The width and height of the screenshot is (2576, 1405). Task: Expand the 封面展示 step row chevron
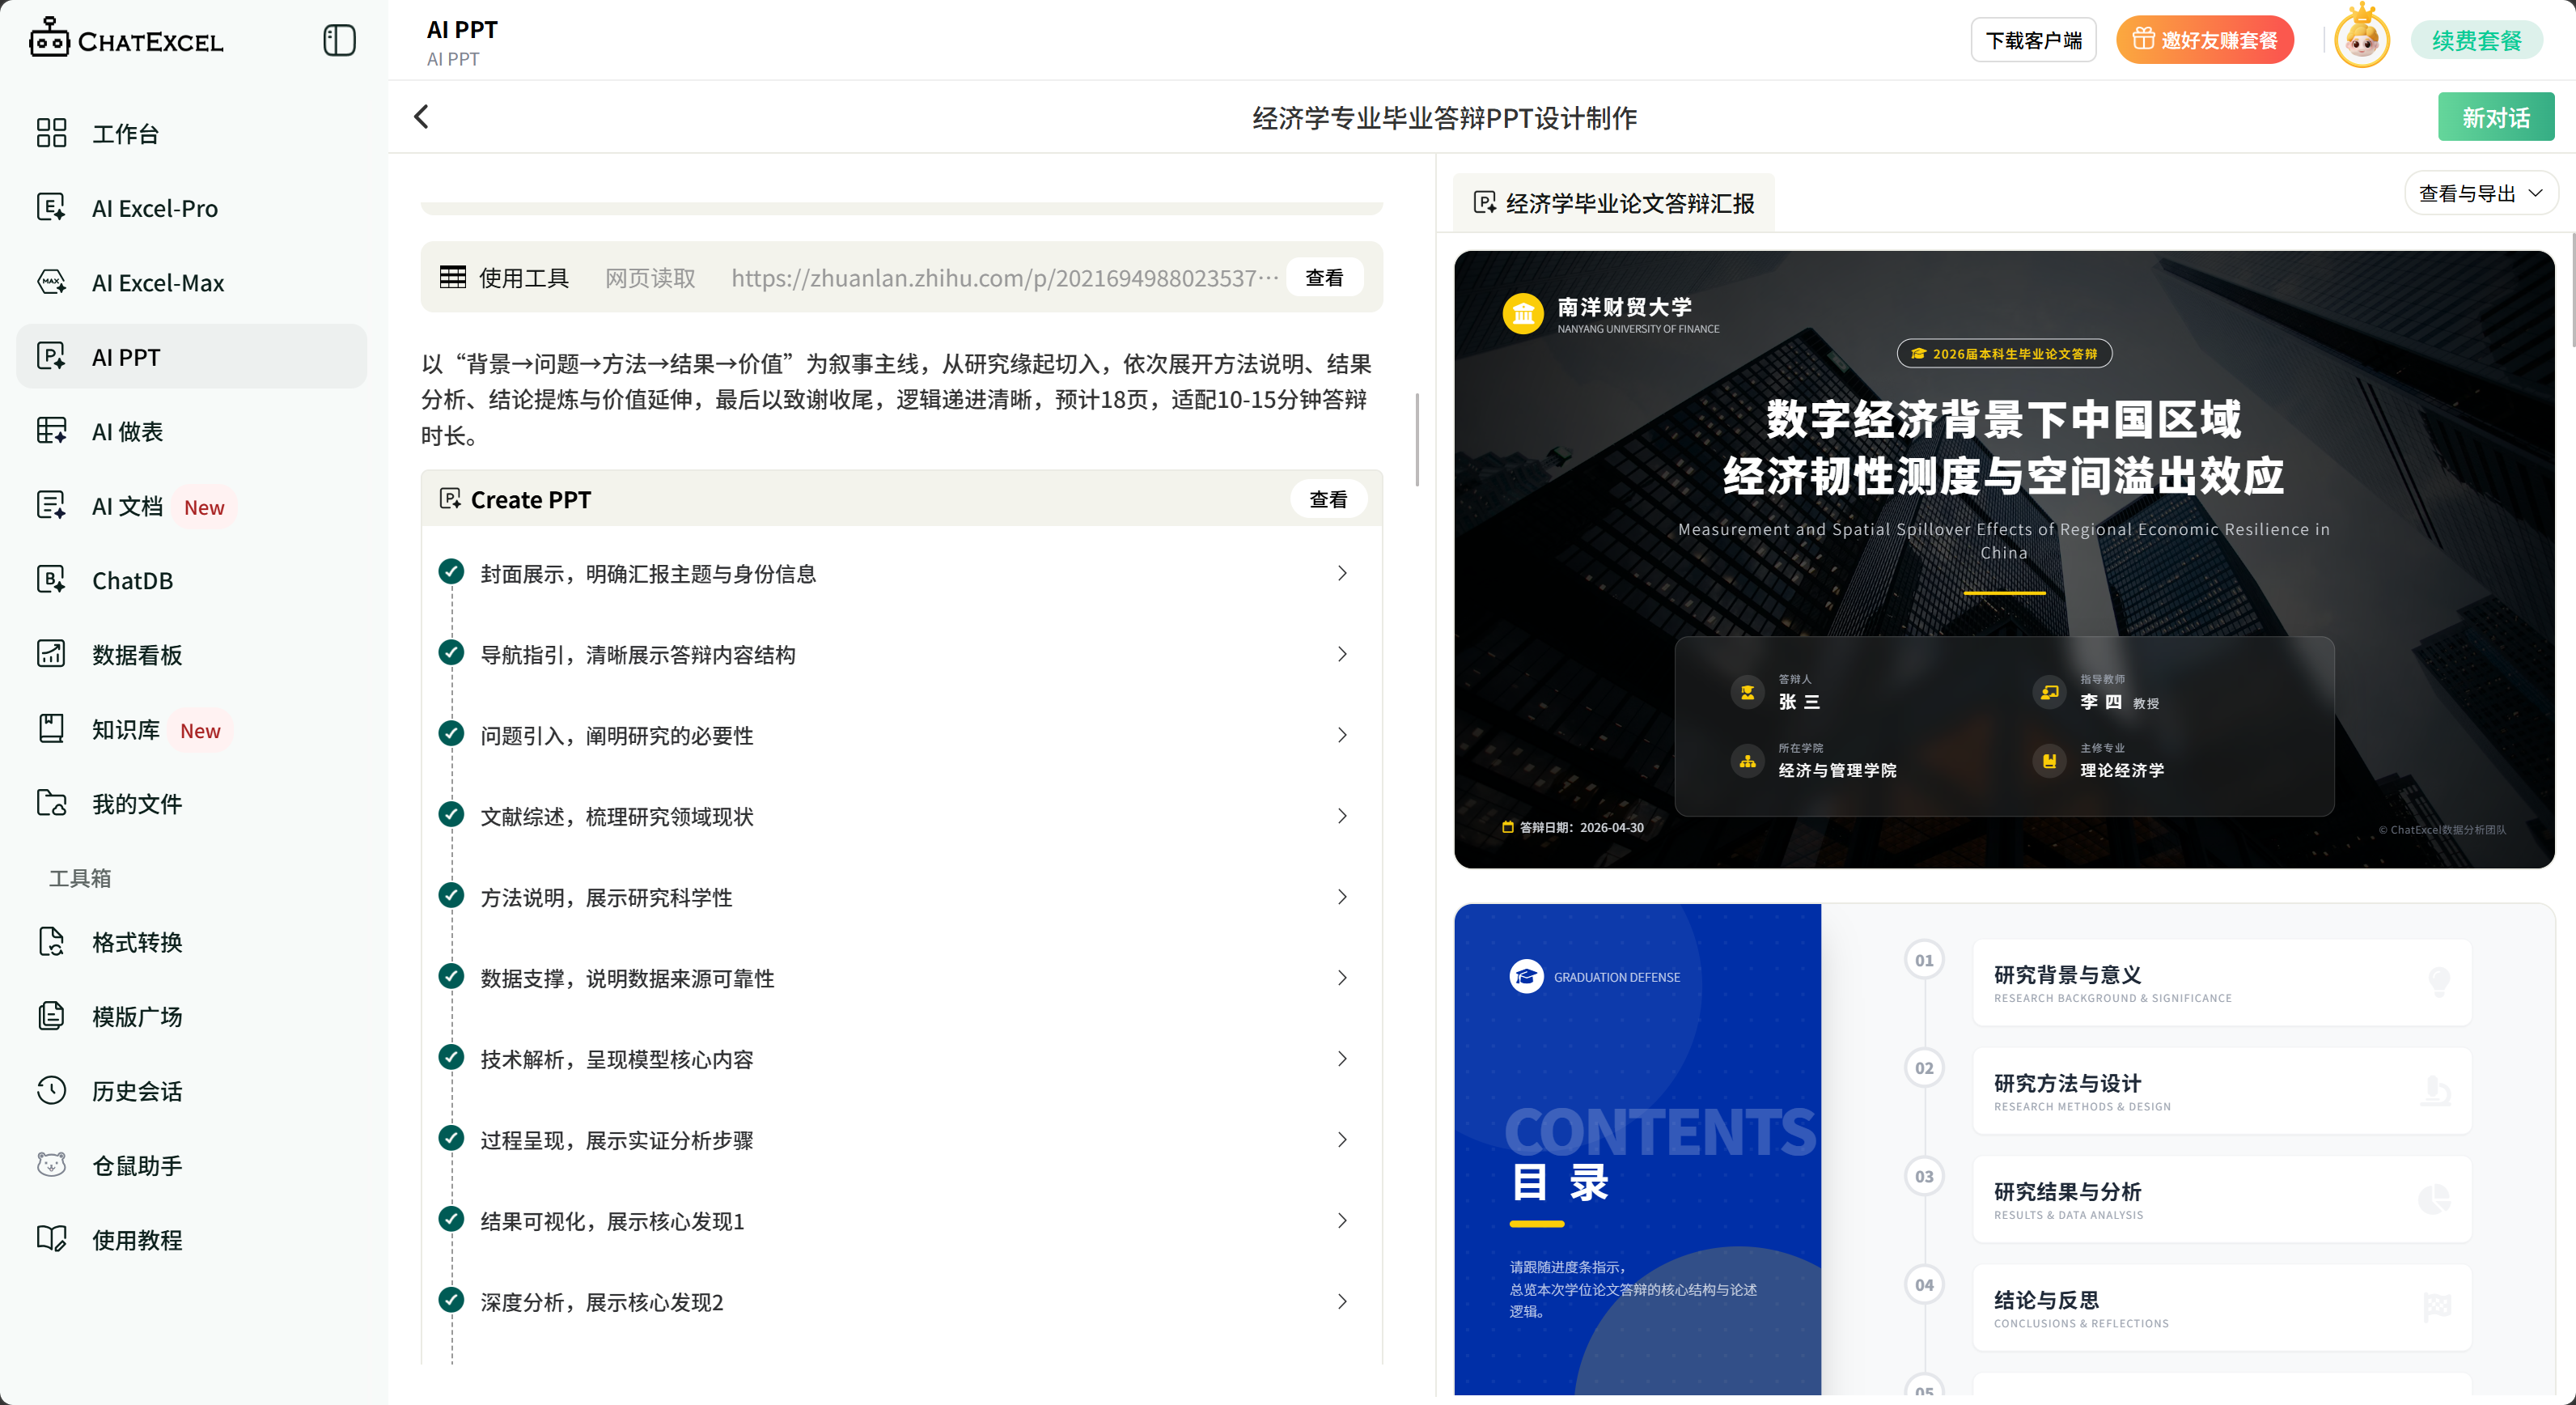(x=1342, y=573)
